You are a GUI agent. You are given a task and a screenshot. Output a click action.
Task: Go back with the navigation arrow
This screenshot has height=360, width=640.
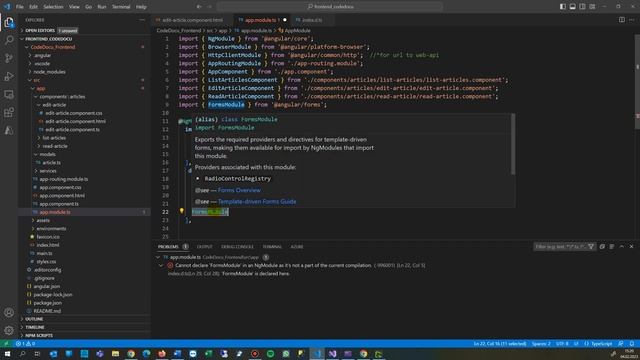pyautogui.click(x=199, y=7)
